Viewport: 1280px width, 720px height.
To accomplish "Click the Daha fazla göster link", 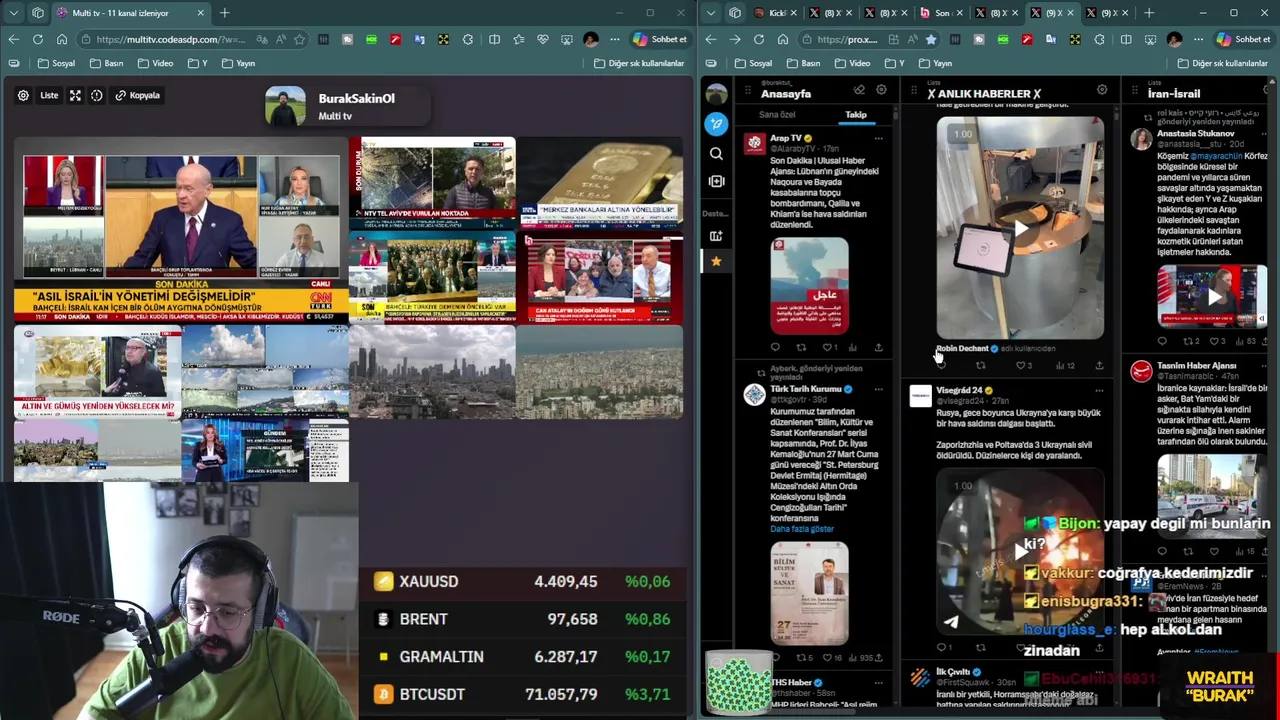I will click(x=802, y=529).
